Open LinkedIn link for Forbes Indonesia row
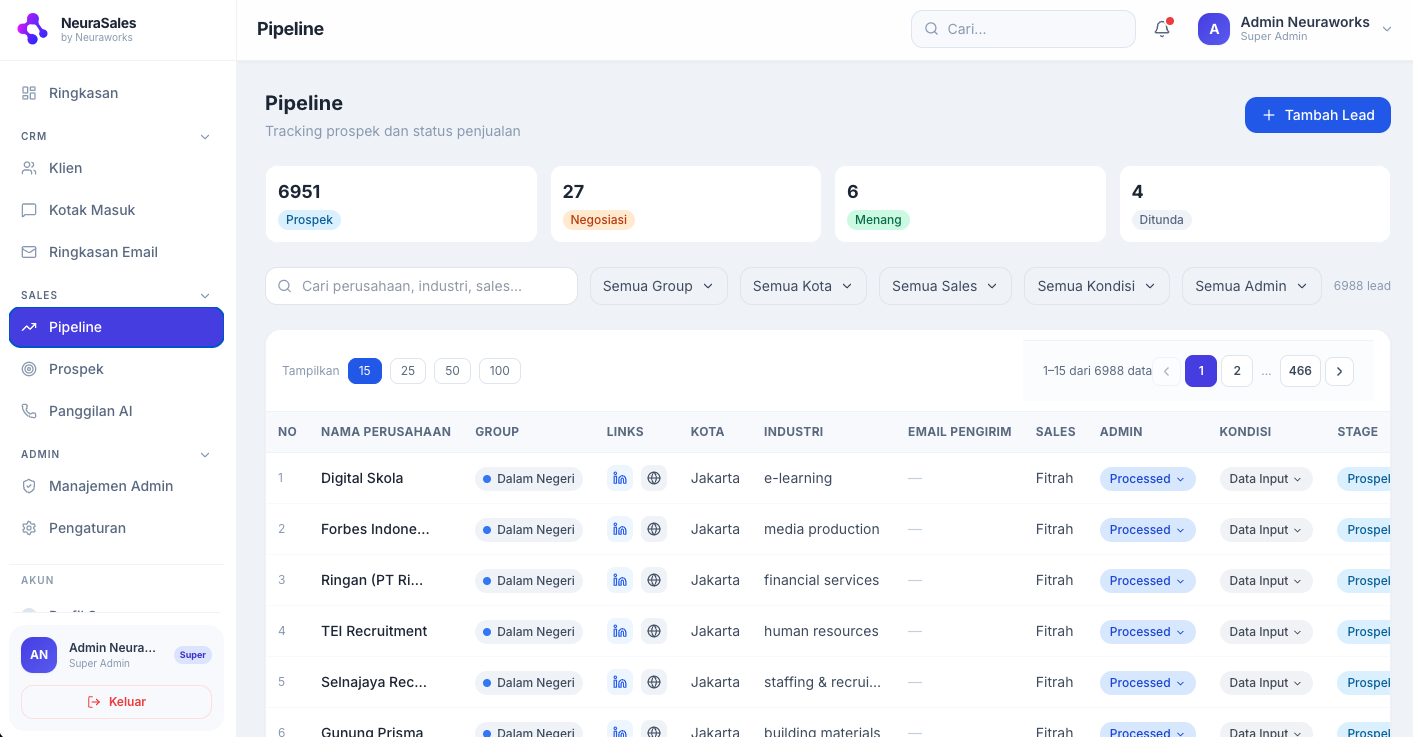The width and height of the screenshot is (1413, 737). [x=620, y=529]
